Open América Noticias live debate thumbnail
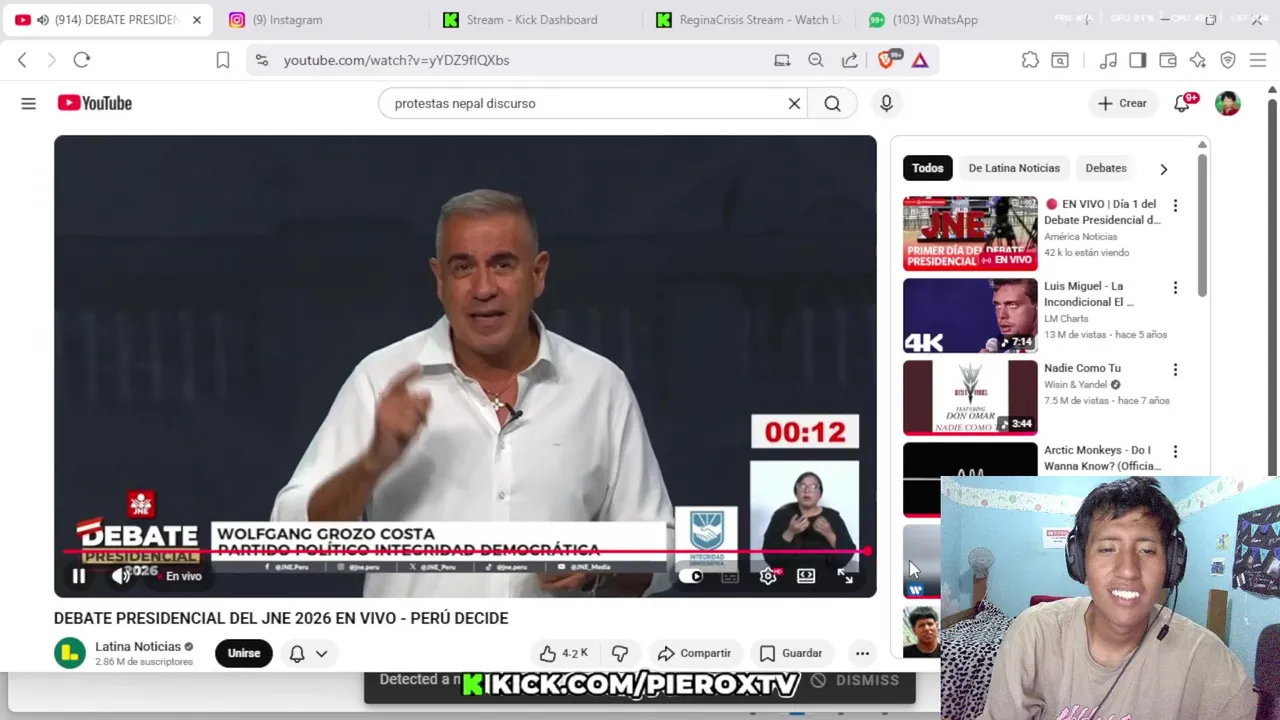The width and height of the screenshot is (1280, 720). (970, 234)
